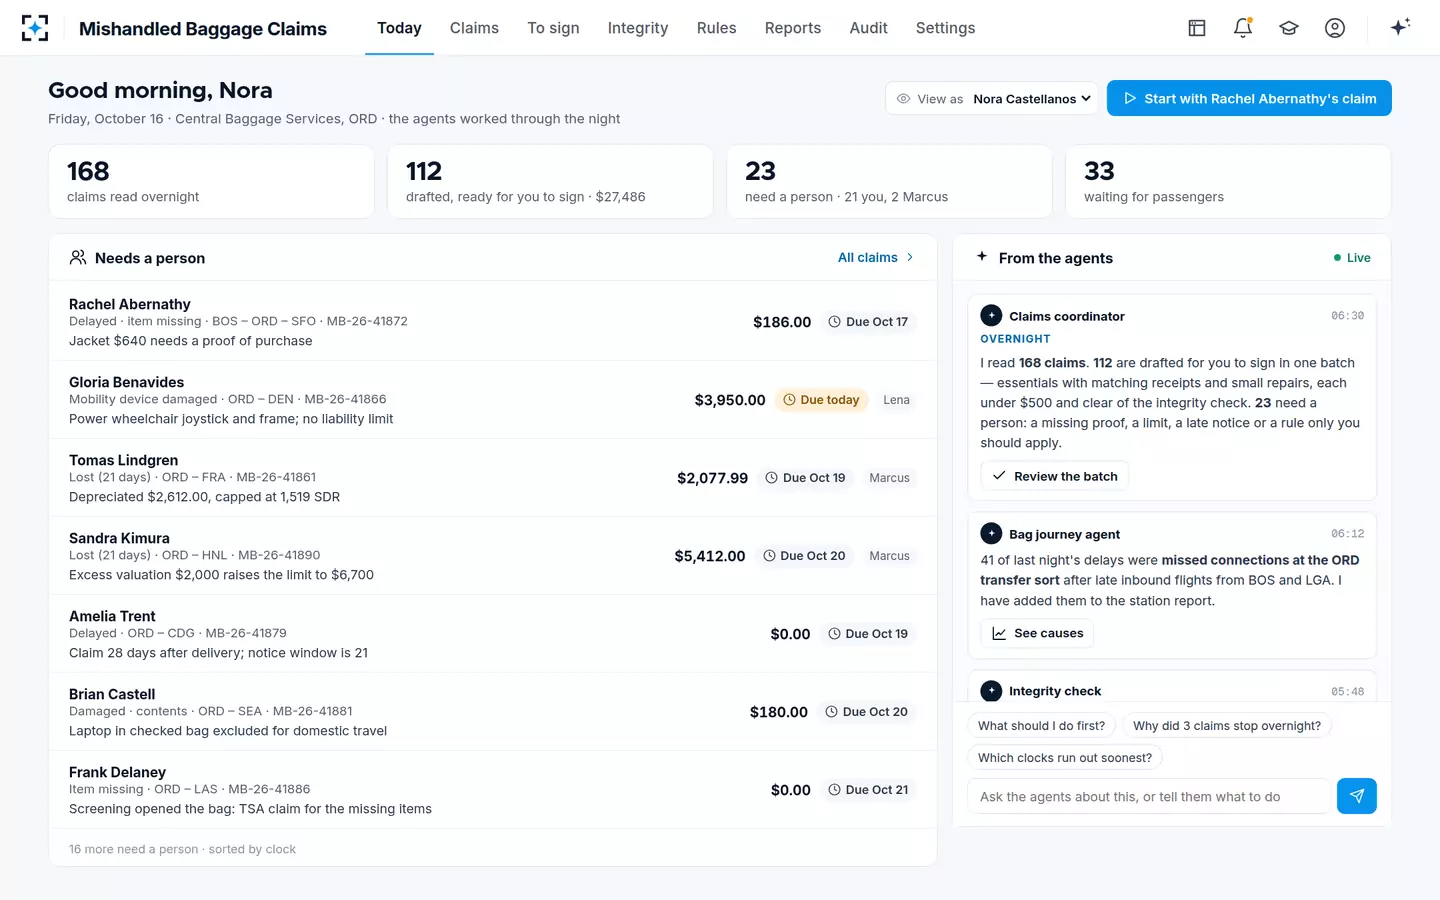The image size is (1440, 900).
Task: Focus the Ask the agents input field
Action: (x=1149, y=796)
